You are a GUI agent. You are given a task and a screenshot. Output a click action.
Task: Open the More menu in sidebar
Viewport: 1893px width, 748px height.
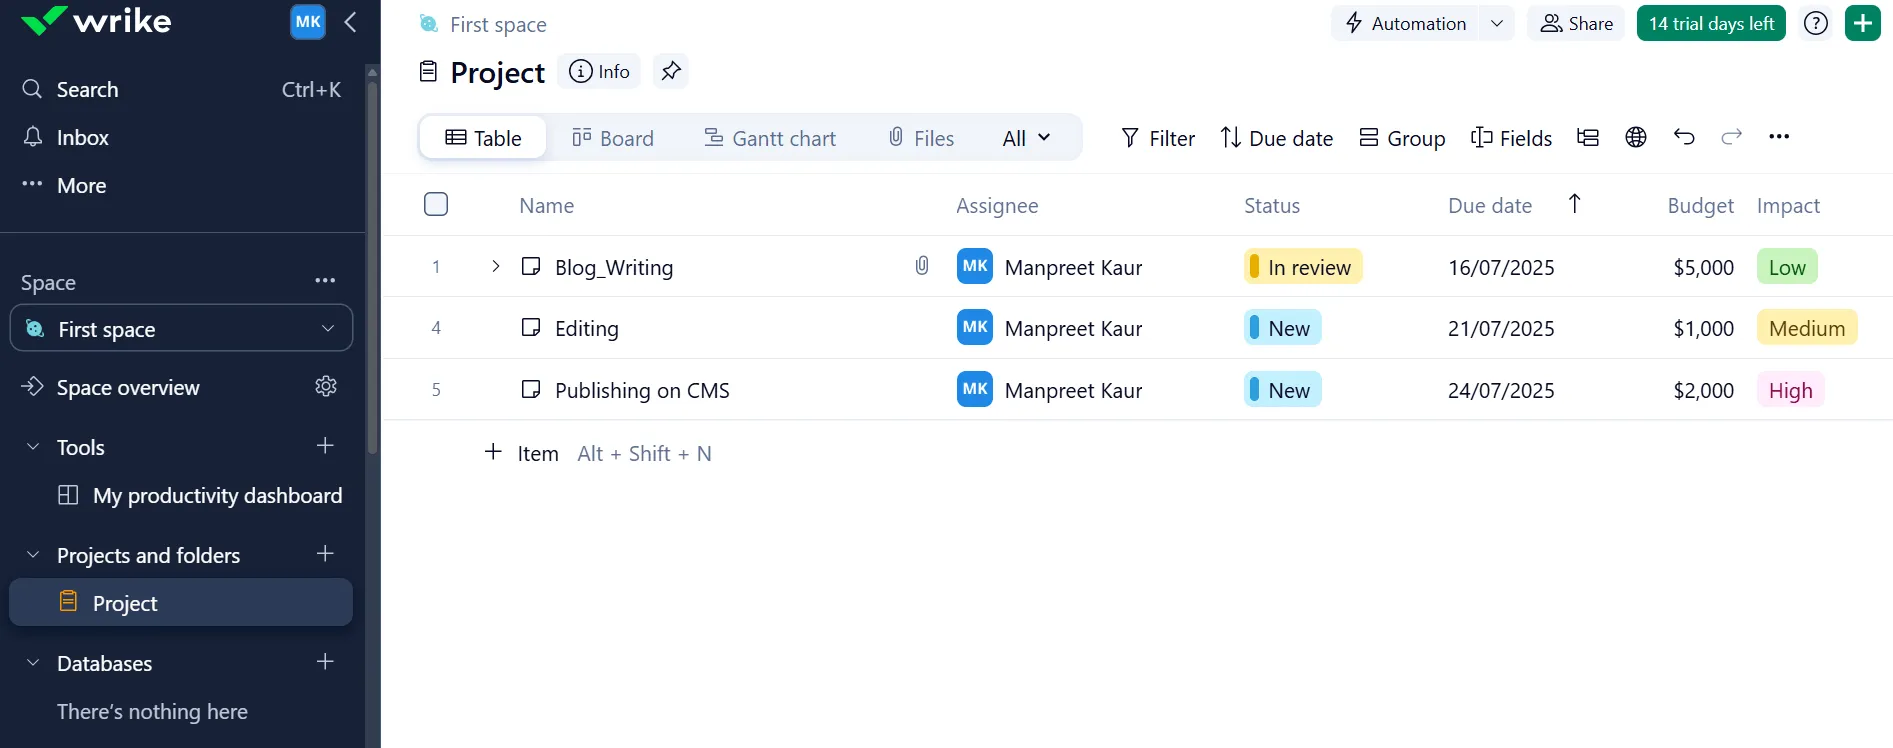pos(64,185)
